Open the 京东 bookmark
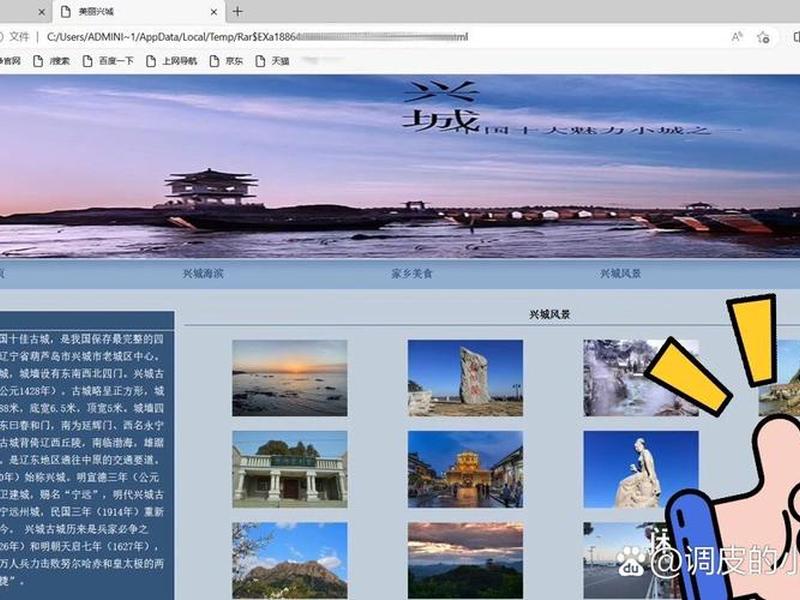The width and height of the screenshot is (800, 600). [227, 61]
